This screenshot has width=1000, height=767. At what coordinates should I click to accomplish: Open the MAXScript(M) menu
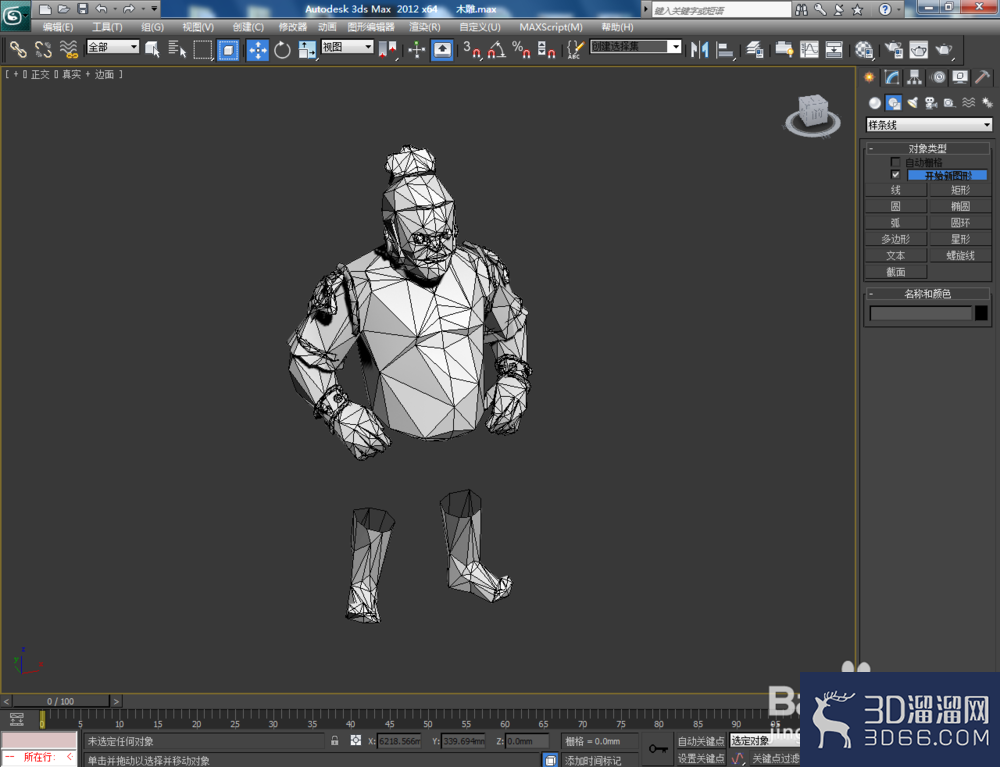(551, 27)
